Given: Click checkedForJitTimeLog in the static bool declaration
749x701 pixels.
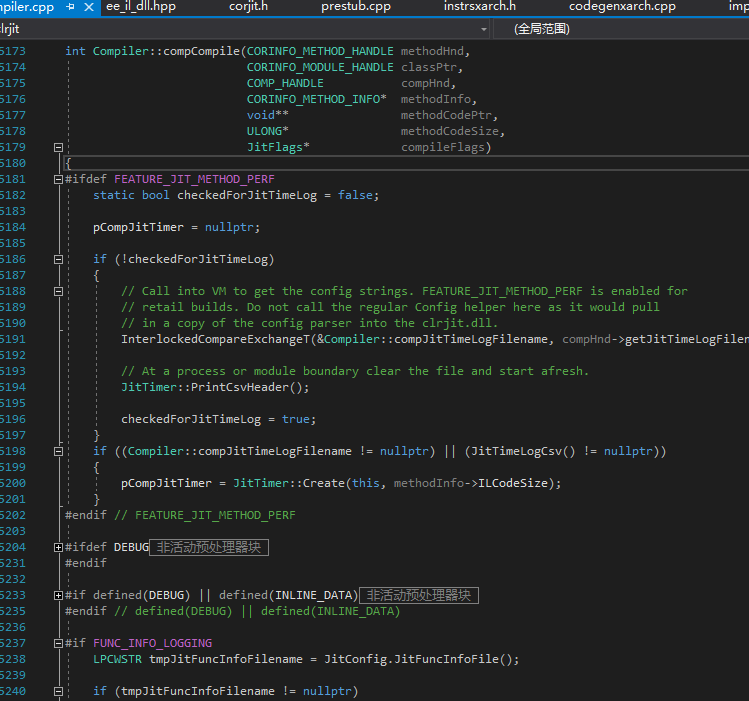Looking at the screenshot, I should coord(247,195).
